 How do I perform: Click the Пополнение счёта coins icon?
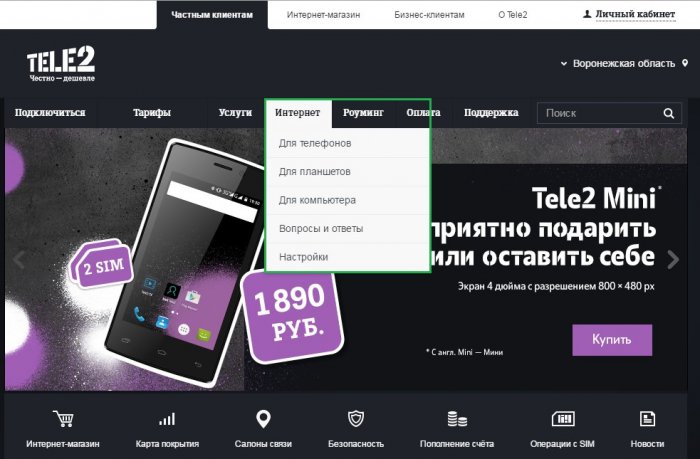(x=457, y=419)
